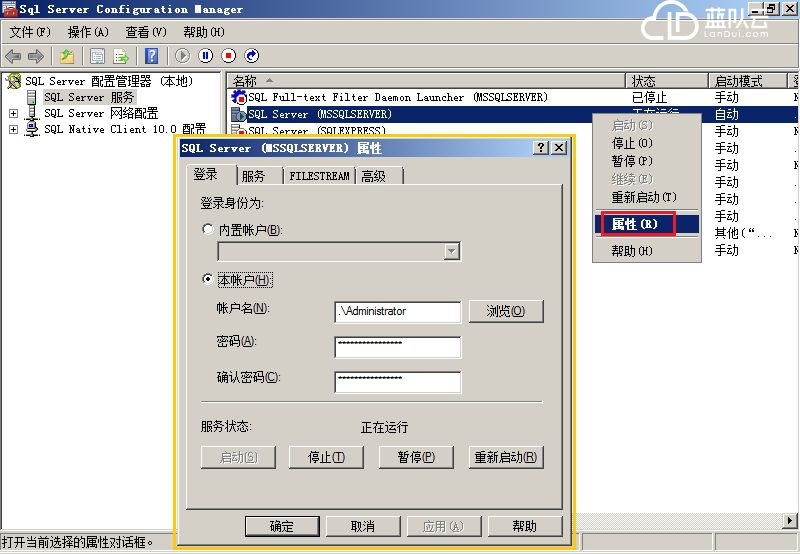This screenshot has height=554, width=800.
Task: Close the SQL Server 属性 dialog
Action: click(559, 148)
